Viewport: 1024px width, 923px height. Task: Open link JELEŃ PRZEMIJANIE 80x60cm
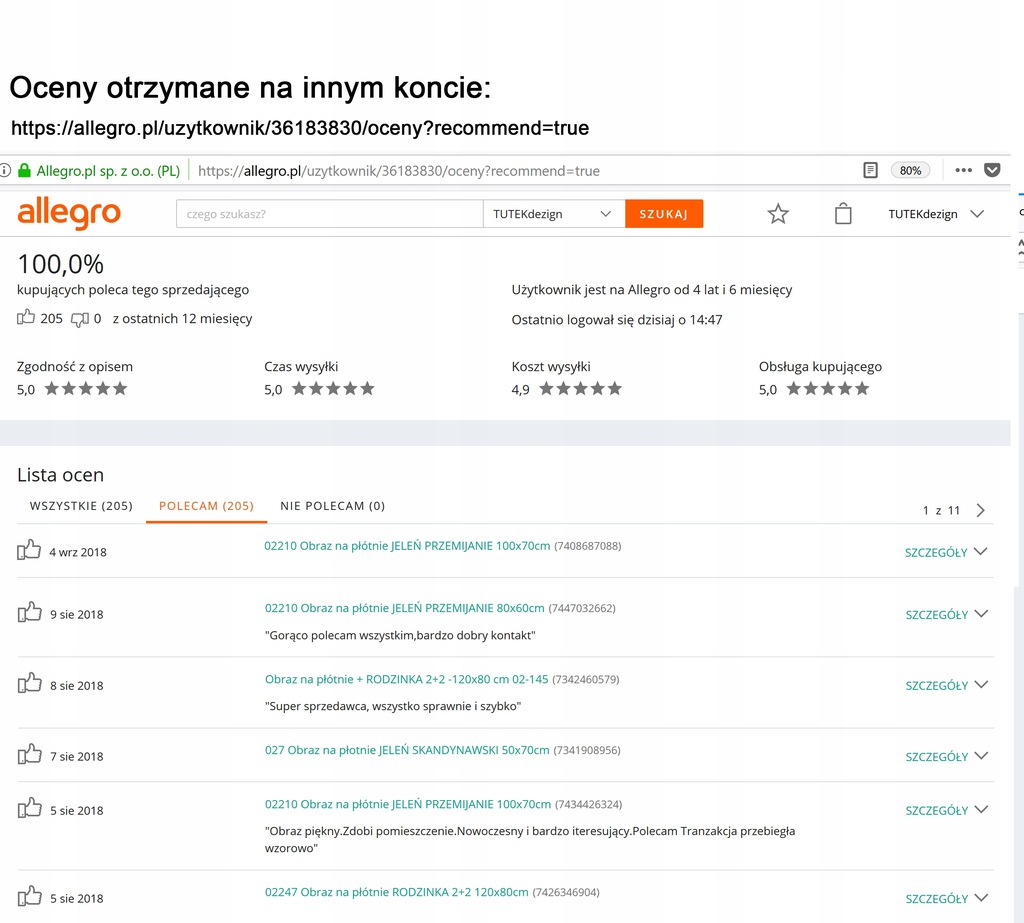(x=404, y=608)
